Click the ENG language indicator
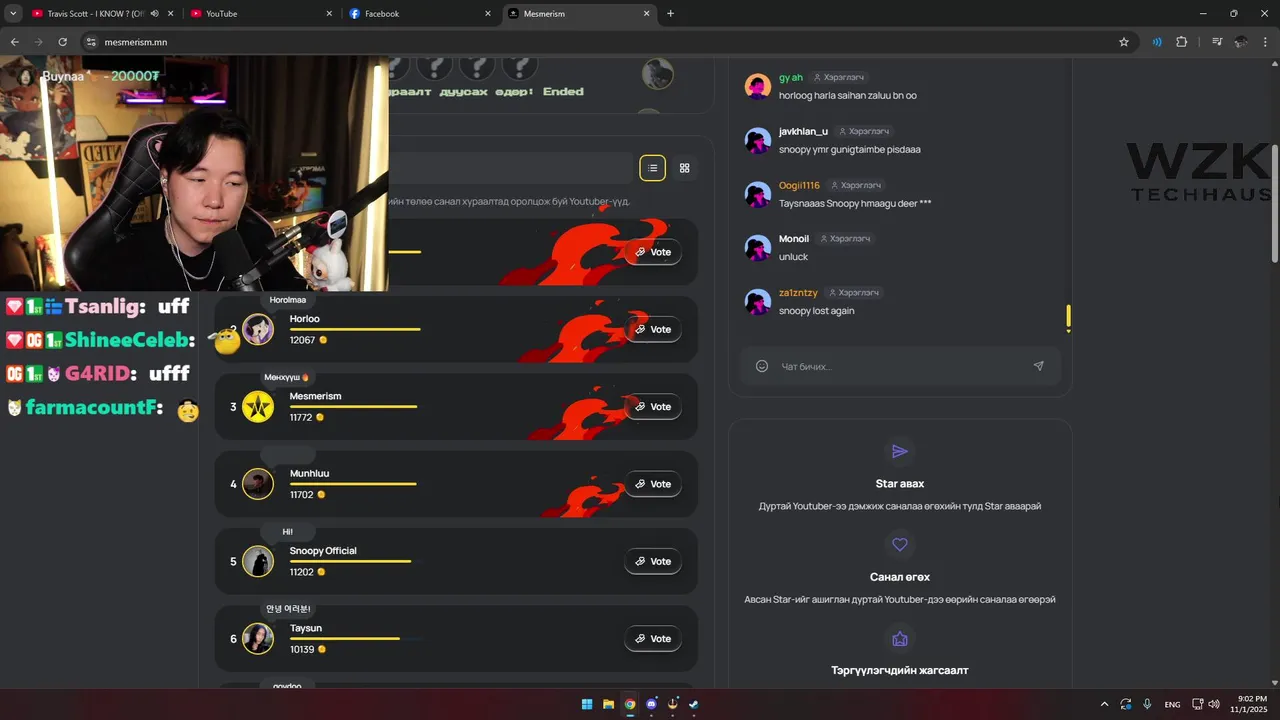Image resolution: width=1280 pixels, height=720 pixels. (1172, 704)
